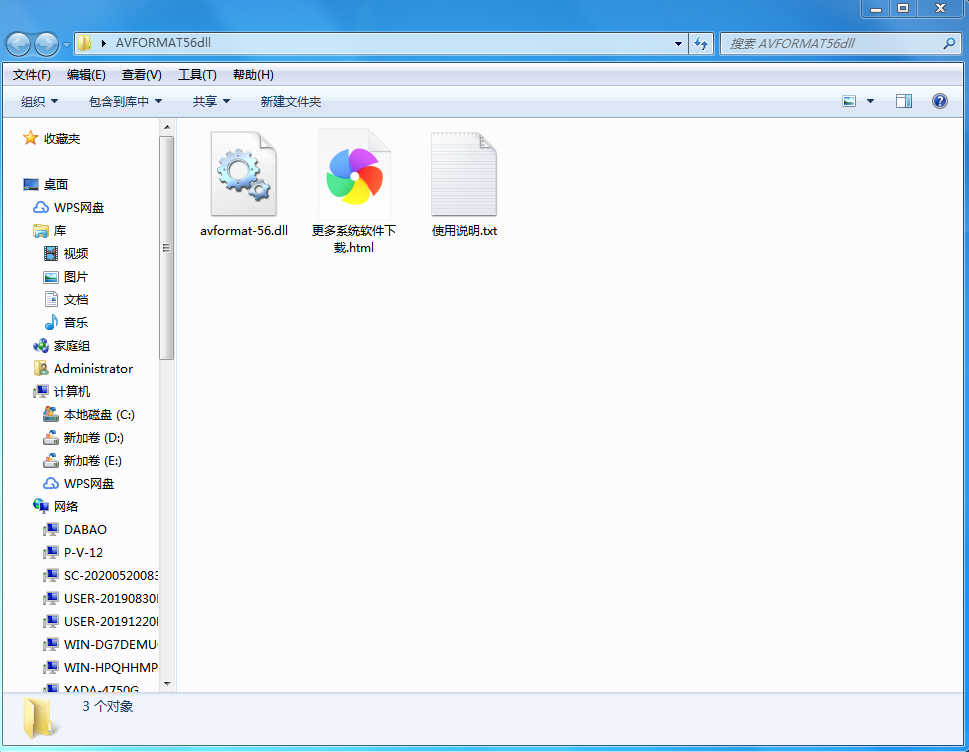Click the Back navigation arrow button
Viewport: 969px width, 752px height.
[19, 43]
